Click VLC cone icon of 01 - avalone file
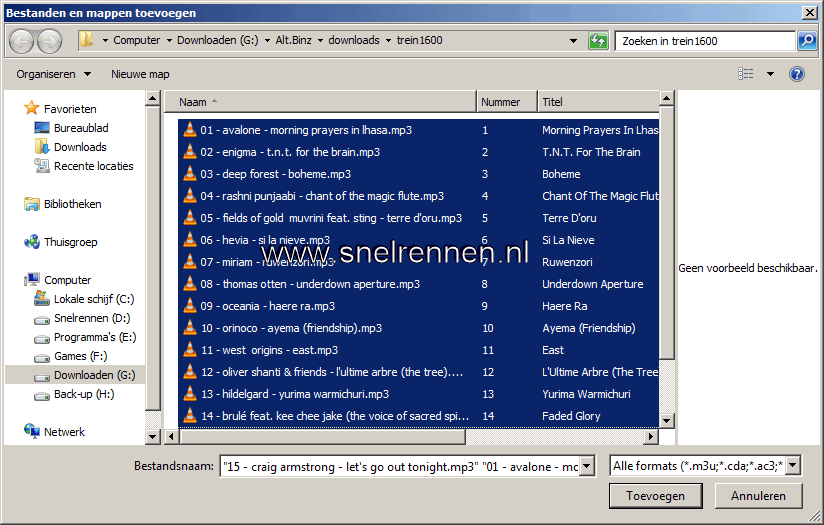This screenshot has height=525, width=824. (x=189, y=130)
